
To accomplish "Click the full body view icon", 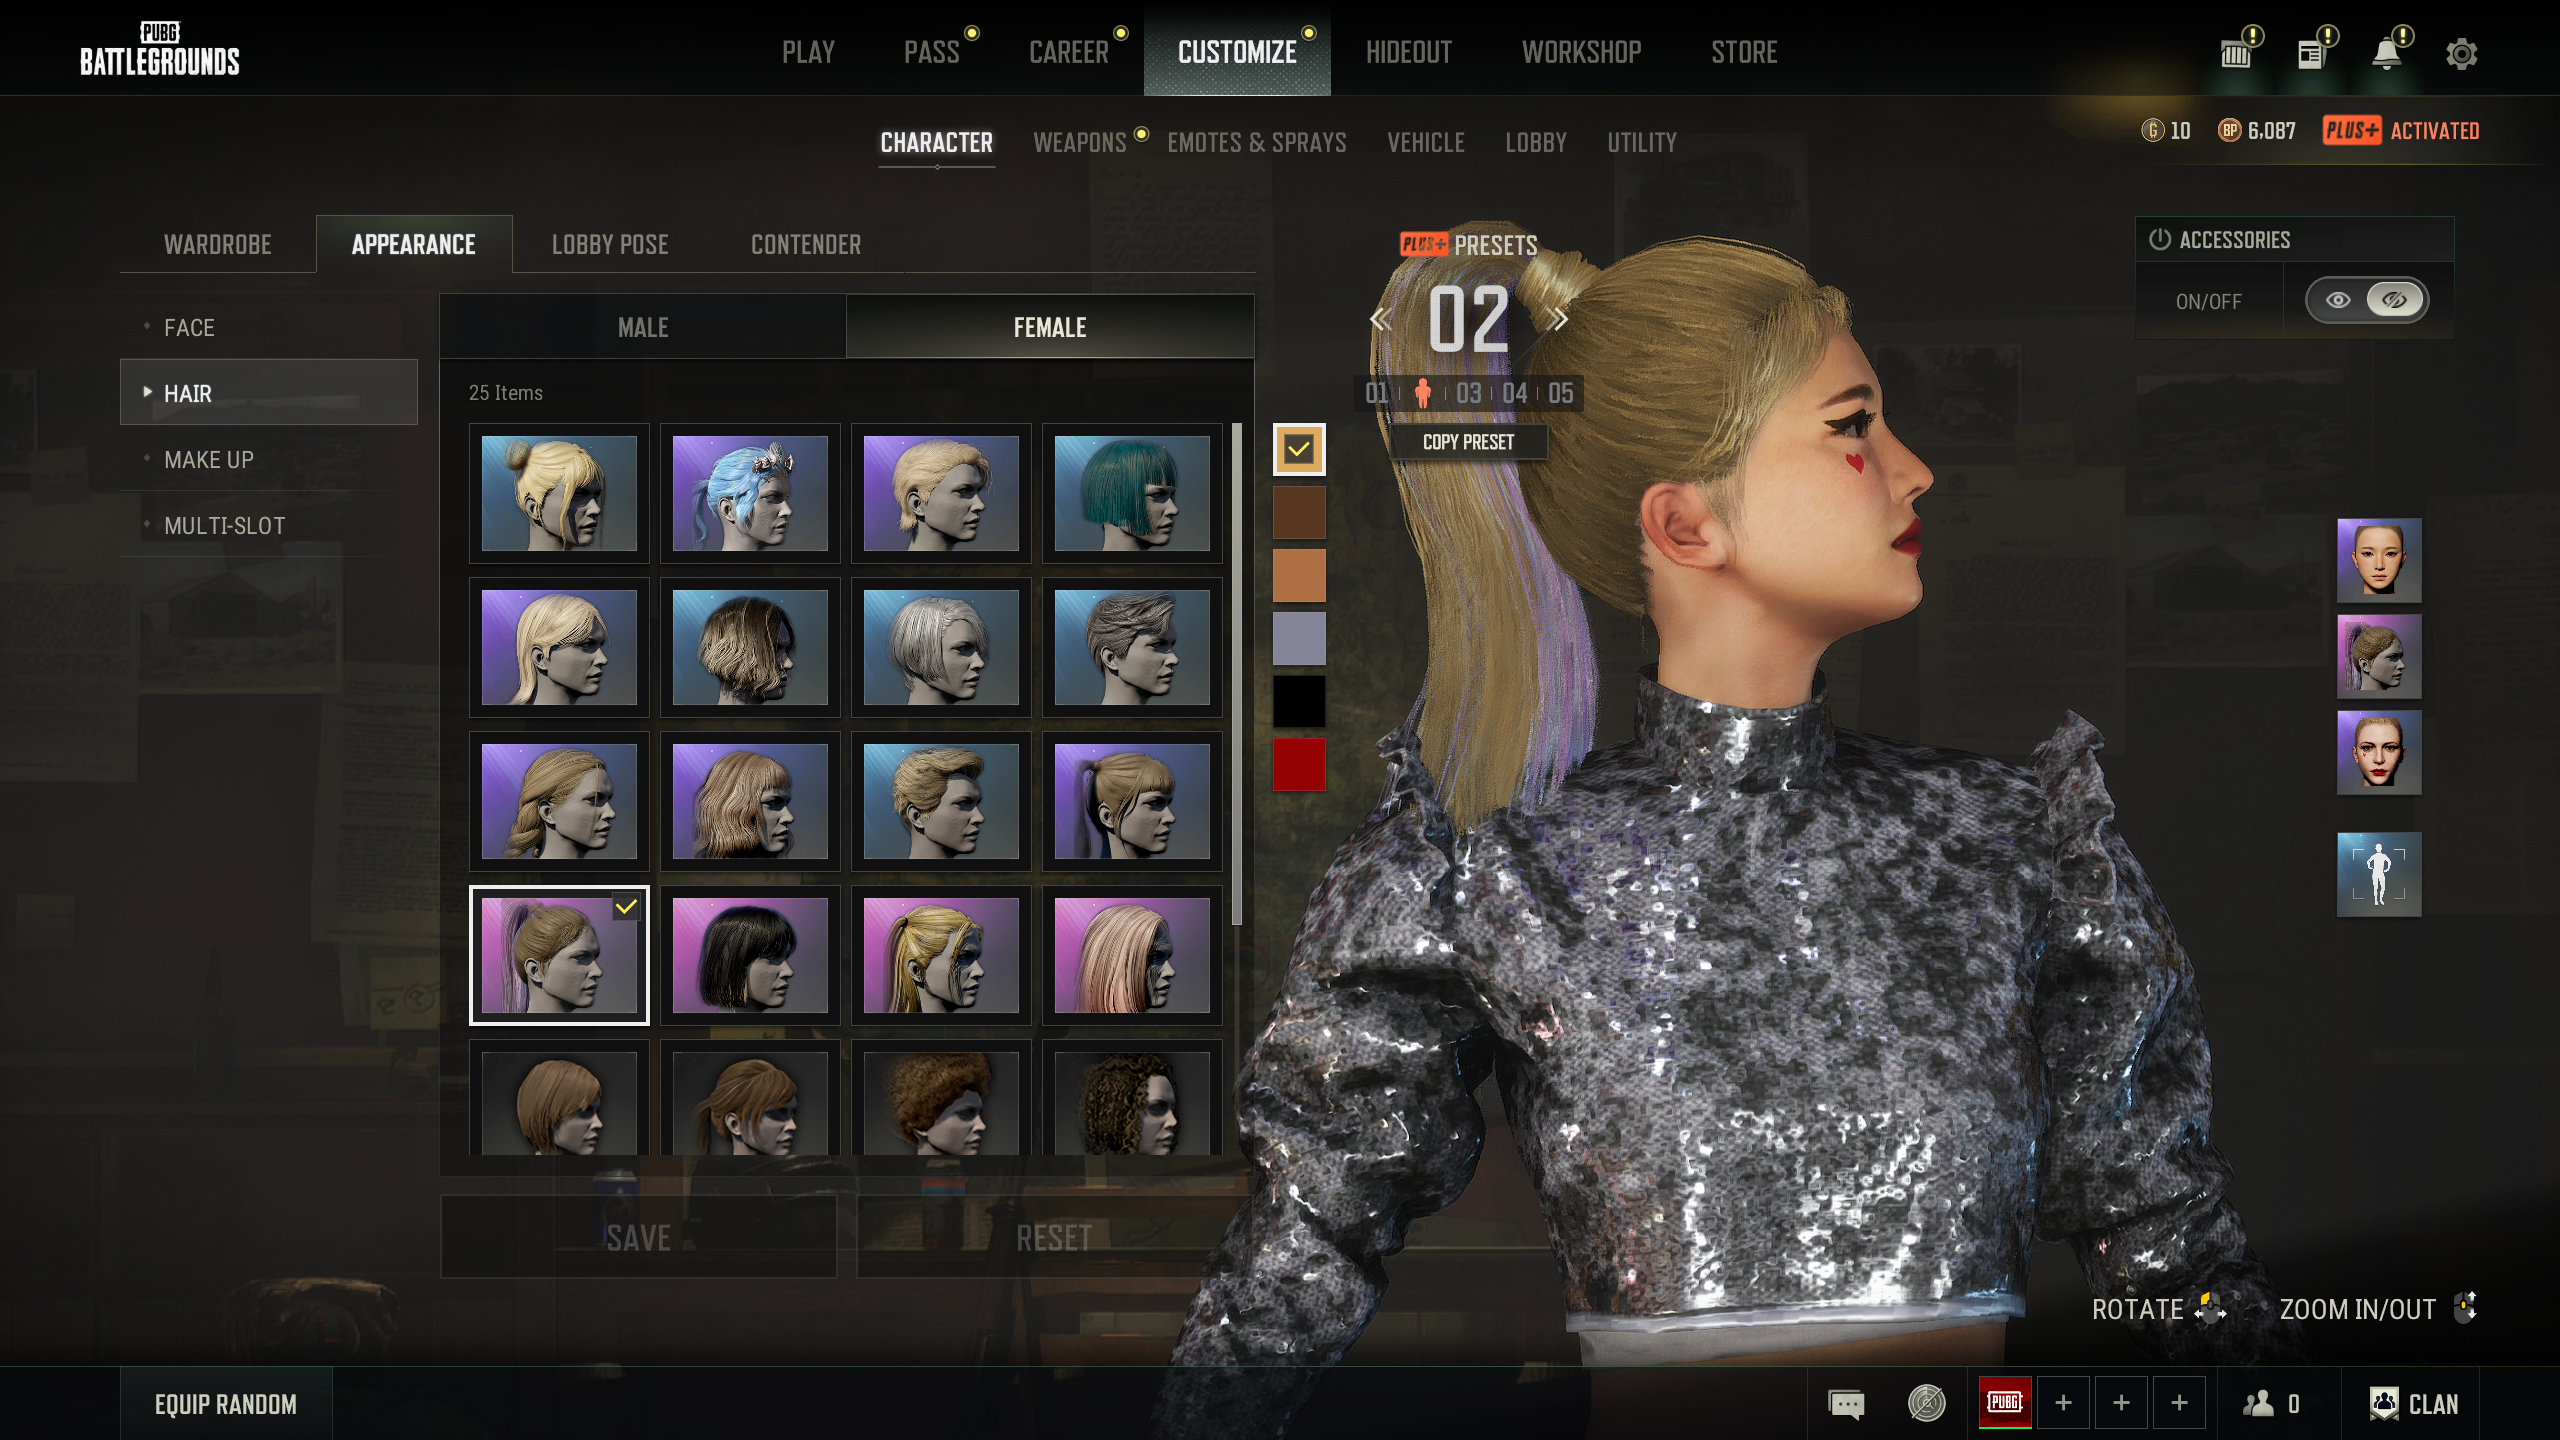I will (2379, 874).
